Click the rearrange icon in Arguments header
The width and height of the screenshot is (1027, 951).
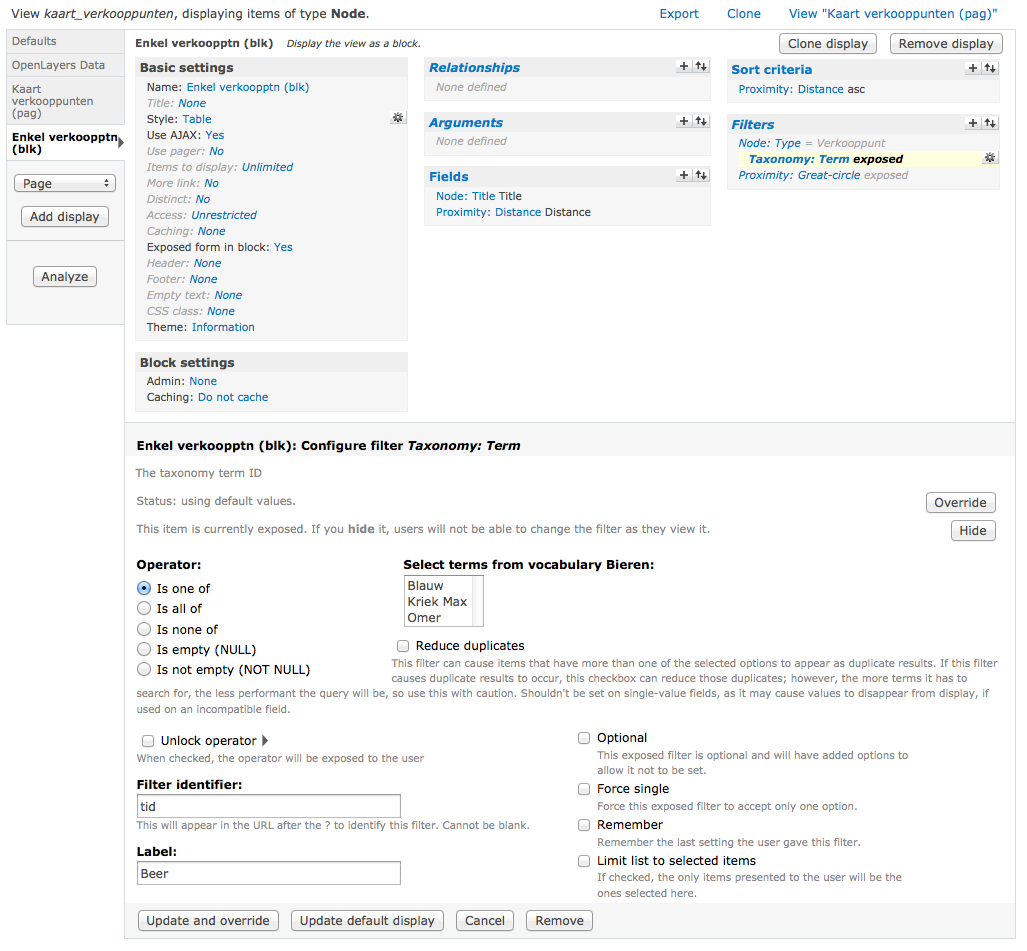701,121
